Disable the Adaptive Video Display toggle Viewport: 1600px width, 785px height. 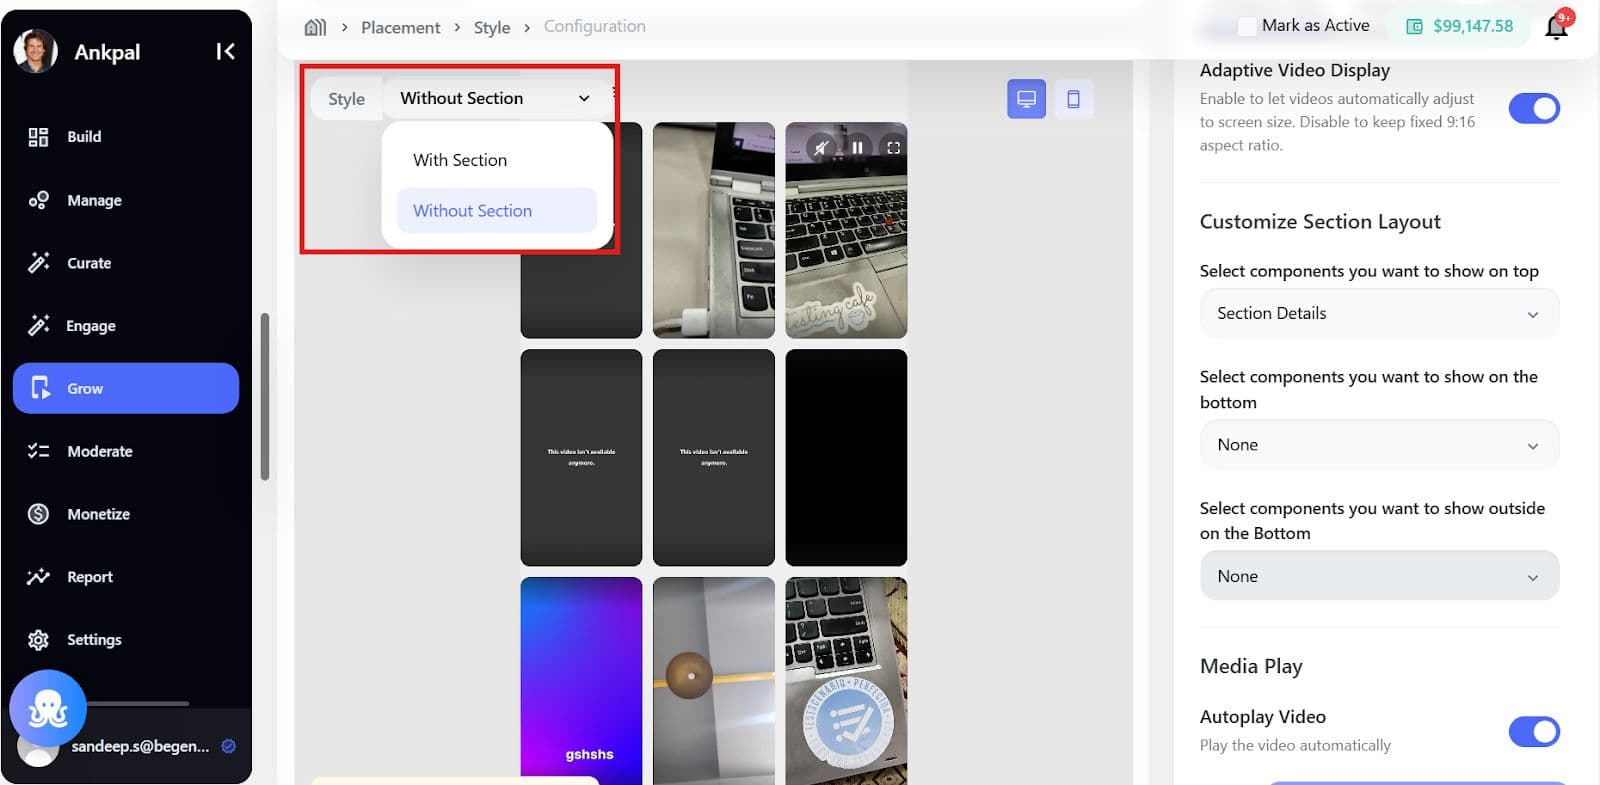point(1533,108)
